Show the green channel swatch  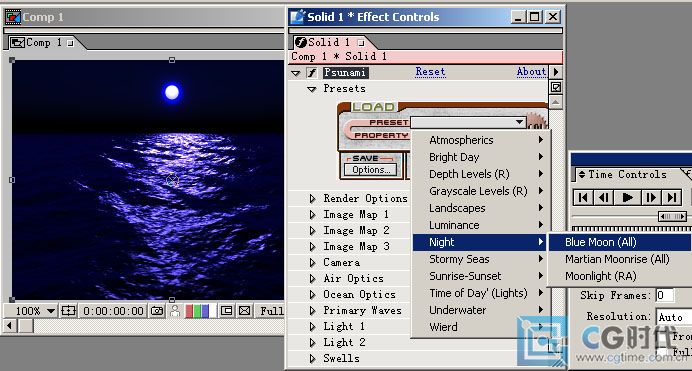tap(197, 311)
